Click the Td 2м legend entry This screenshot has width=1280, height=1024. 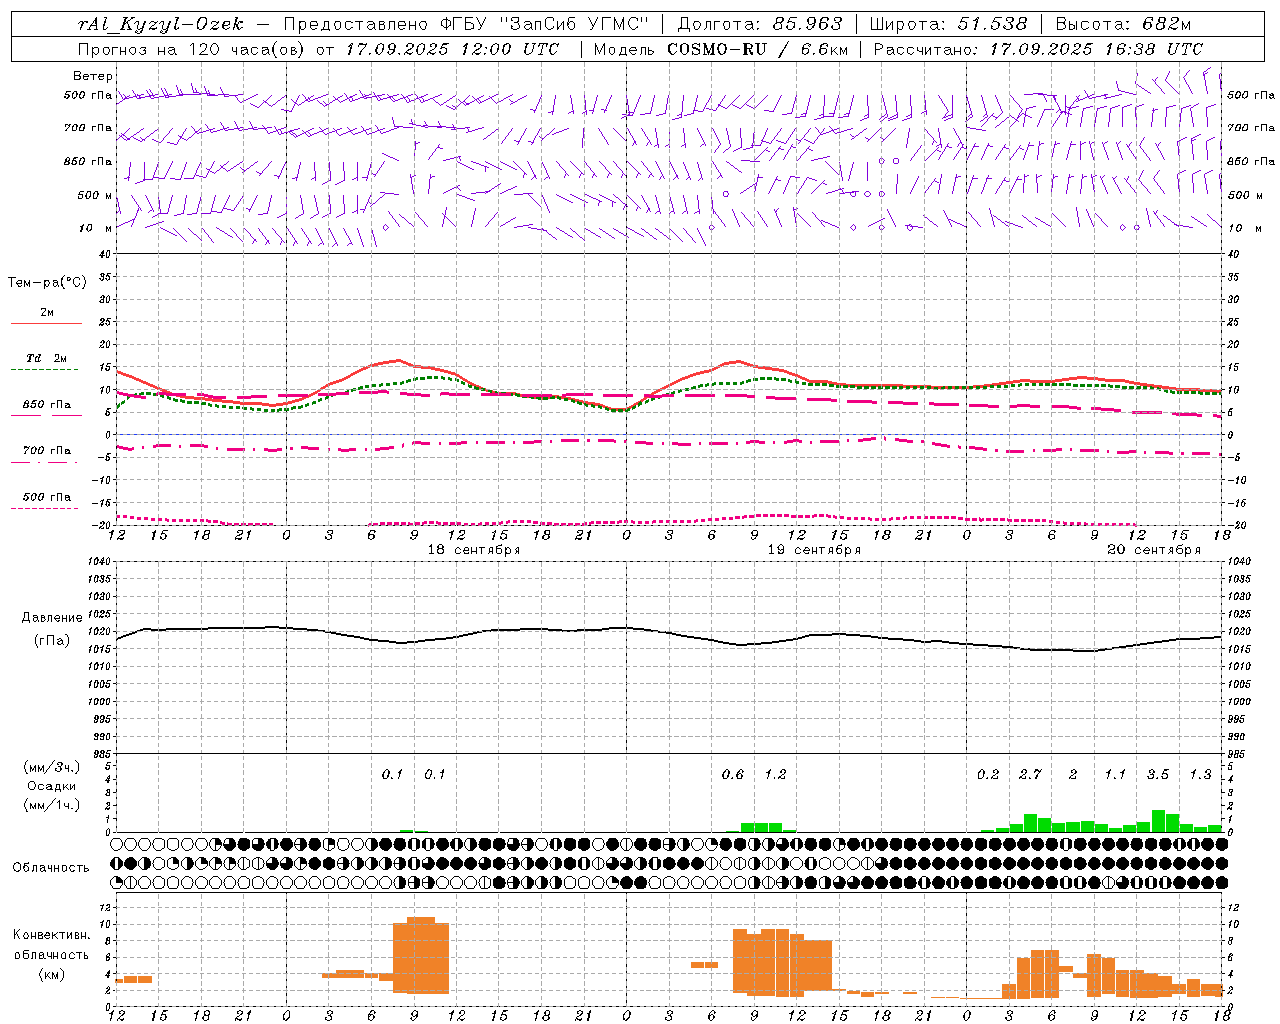pos(46,358)
